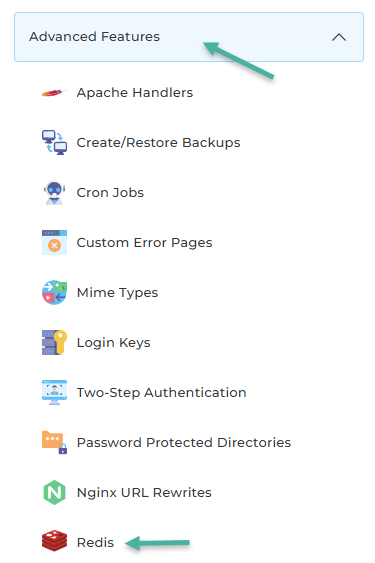Click the Apache Handlers feather icon
The height and width of the screenshot is (563, 375).
54,93
